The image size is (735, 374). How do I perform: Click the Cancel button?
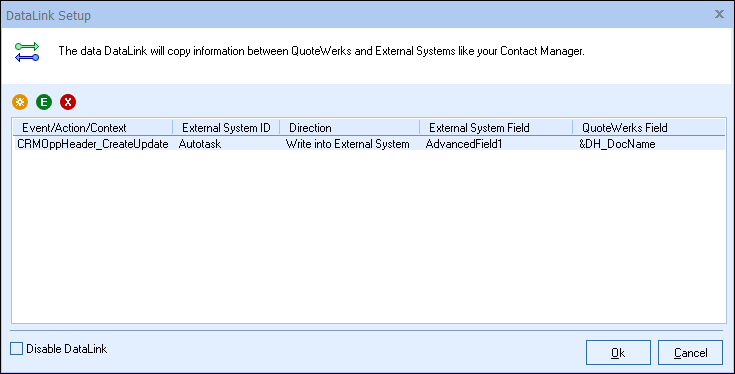(690, 352)
